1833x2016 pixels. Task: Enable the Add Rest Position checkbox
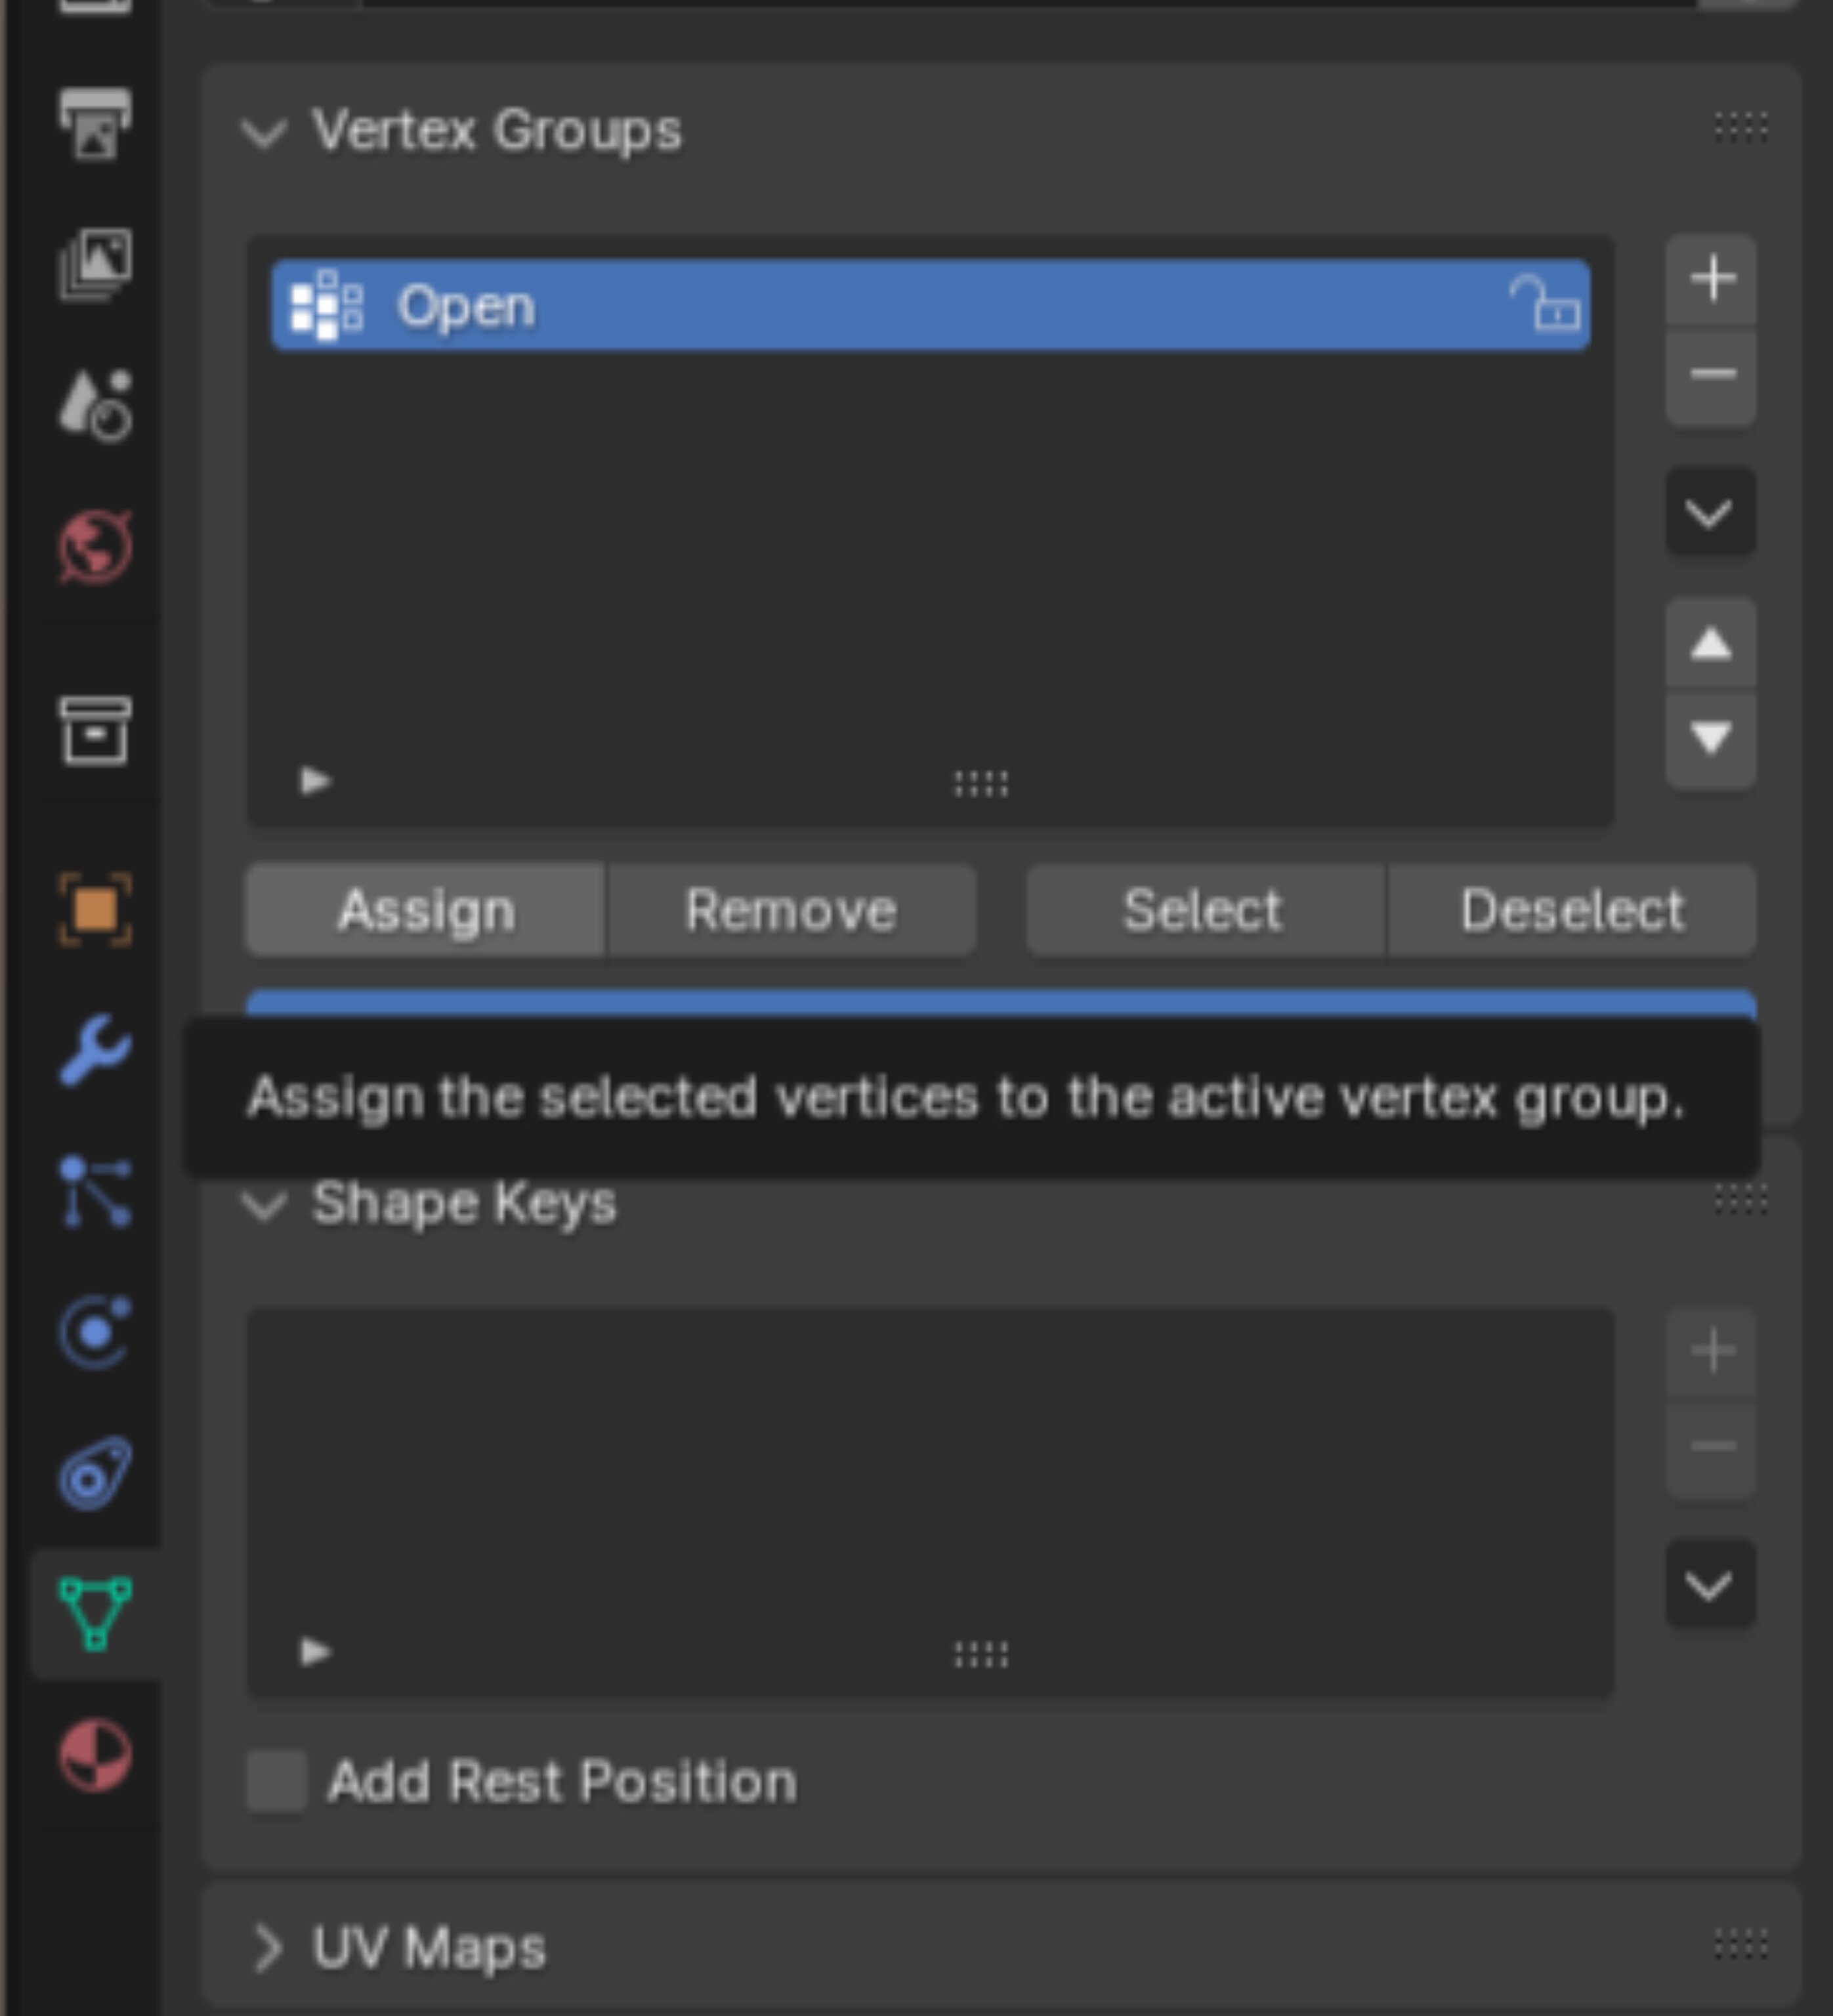coord(276,1781)
